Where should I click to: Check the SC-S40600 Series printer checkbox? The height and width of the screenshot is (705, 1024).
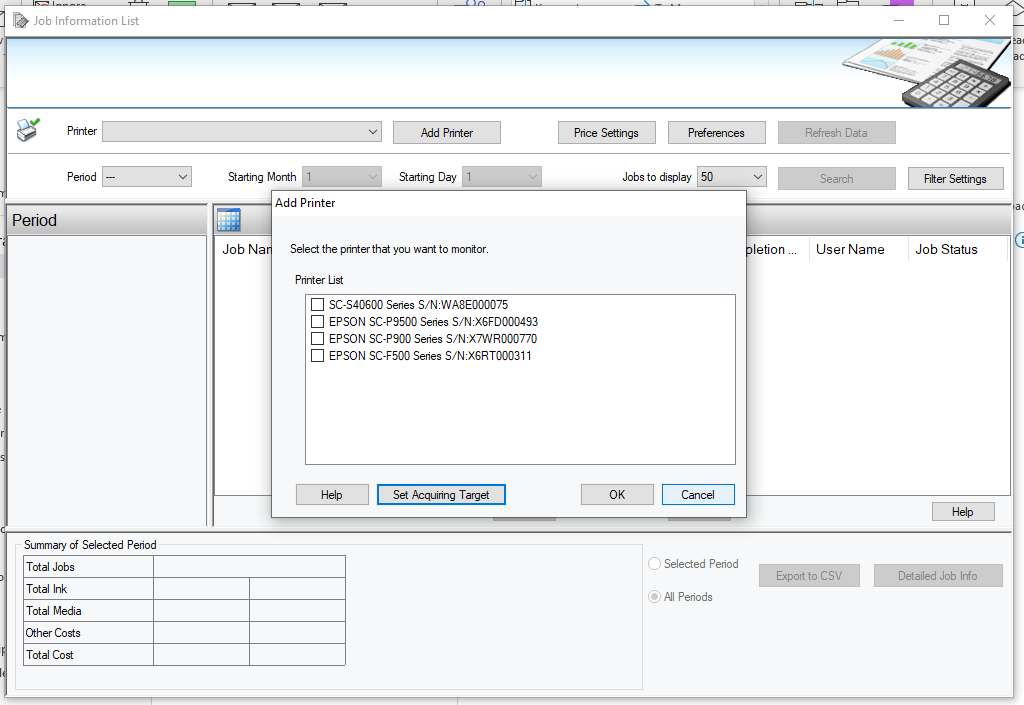pyautogui.click(x=317, y=304)
